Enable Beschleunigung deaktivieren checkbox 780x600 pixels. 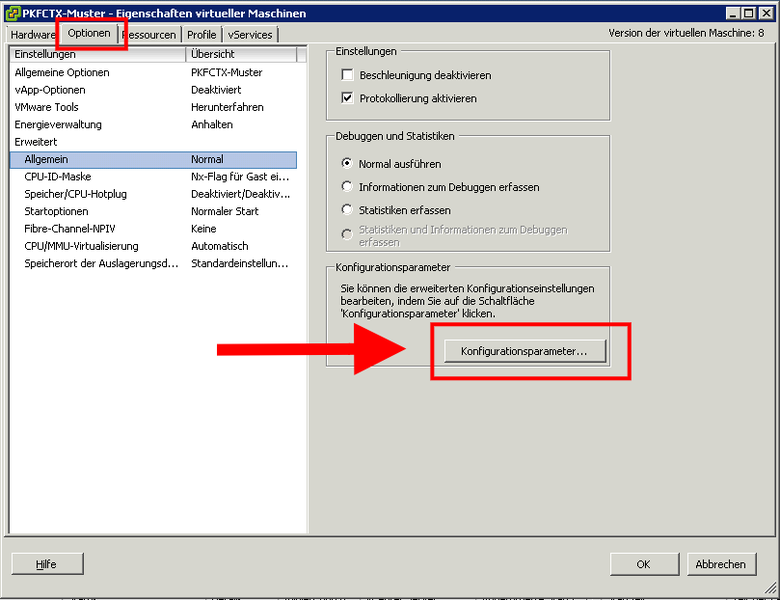click(x=348, y=75)
